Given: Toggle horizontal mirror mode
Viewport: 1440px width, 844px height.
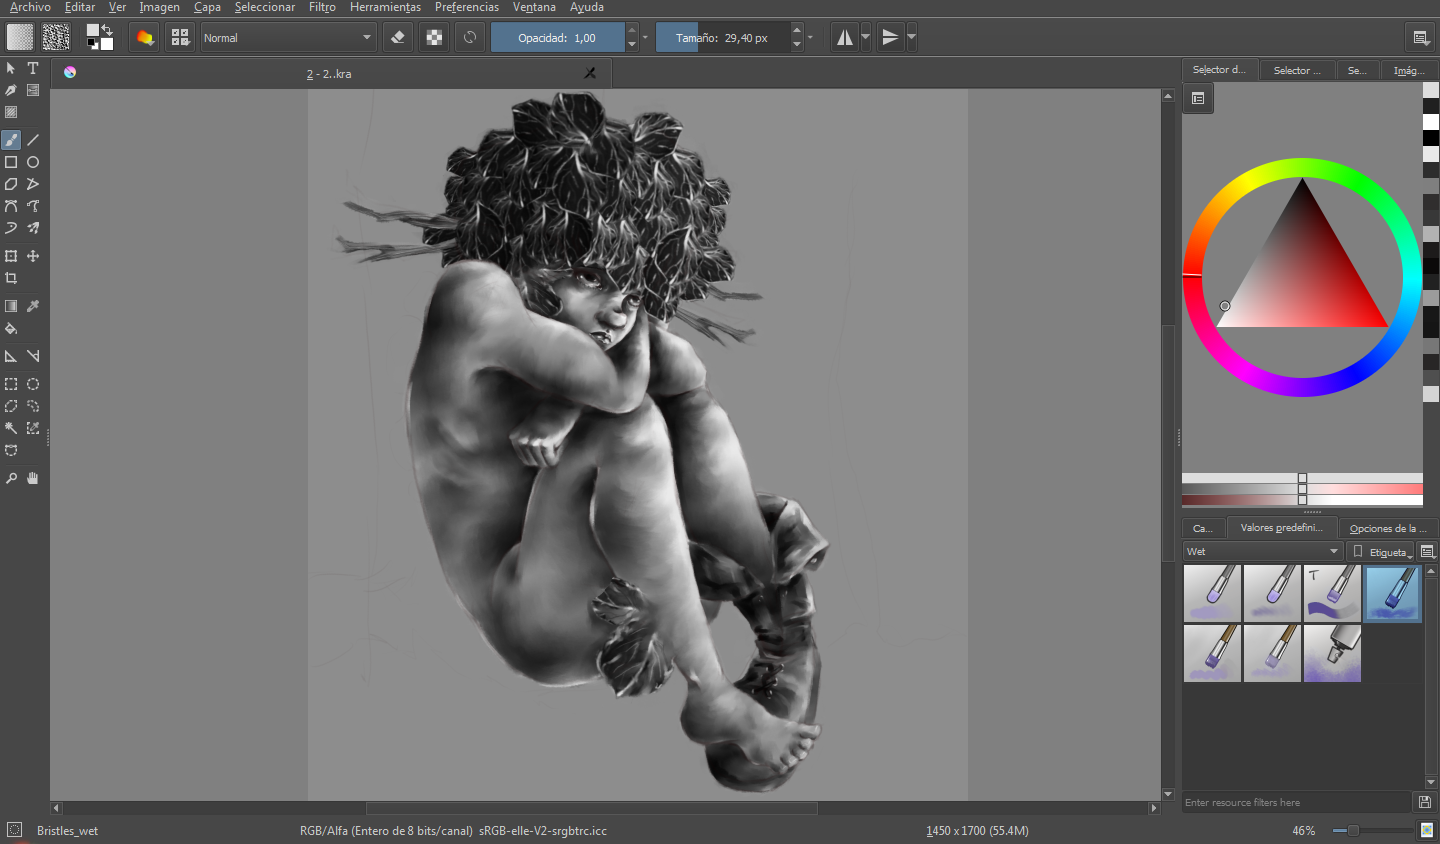Looking at the screenshot, I should (x=845, y=38).
